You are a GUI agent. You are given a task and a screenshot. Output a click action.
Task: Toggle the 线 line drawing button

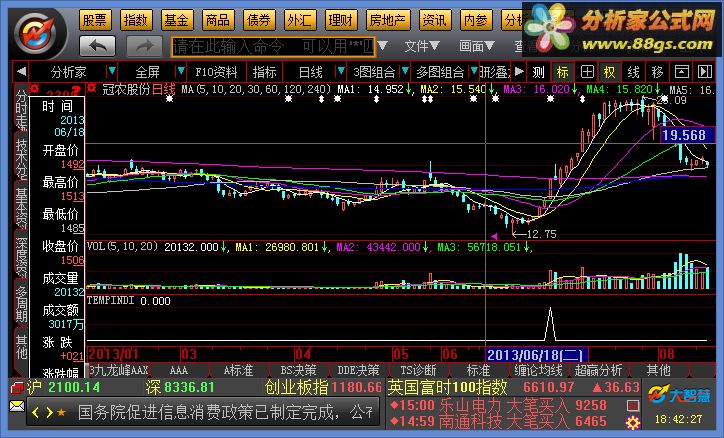634,72
